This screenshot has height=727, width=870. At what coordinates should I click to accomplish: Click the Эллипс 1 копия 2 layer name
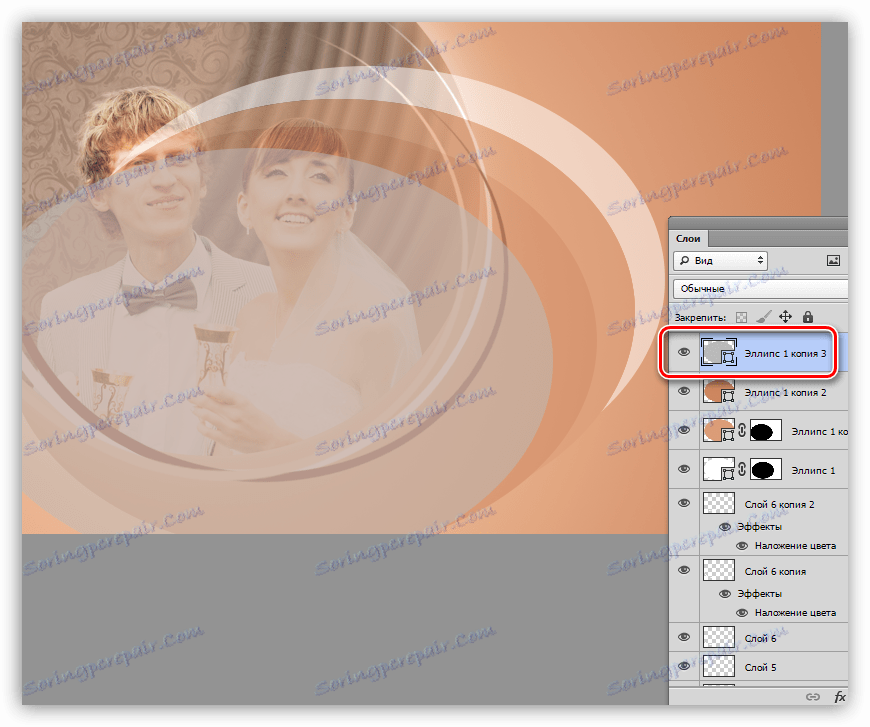click(785, 392)
